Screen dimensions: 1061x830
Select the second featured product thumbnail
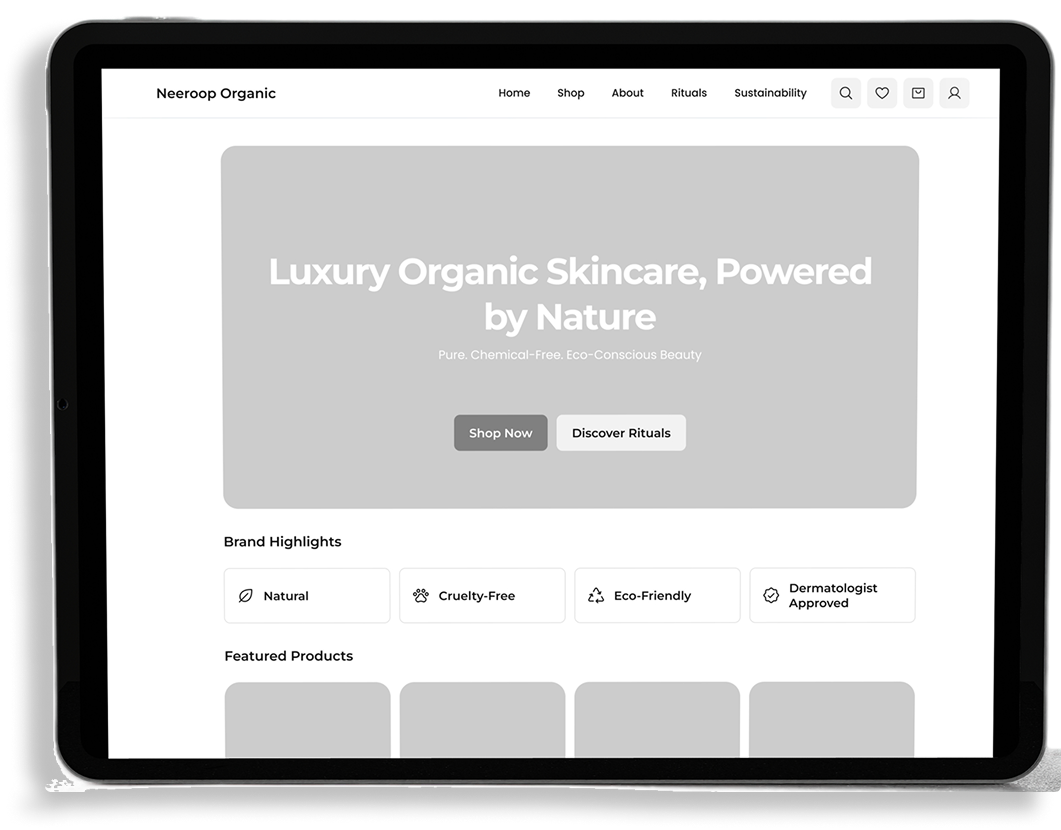click(x=482, y=720)
